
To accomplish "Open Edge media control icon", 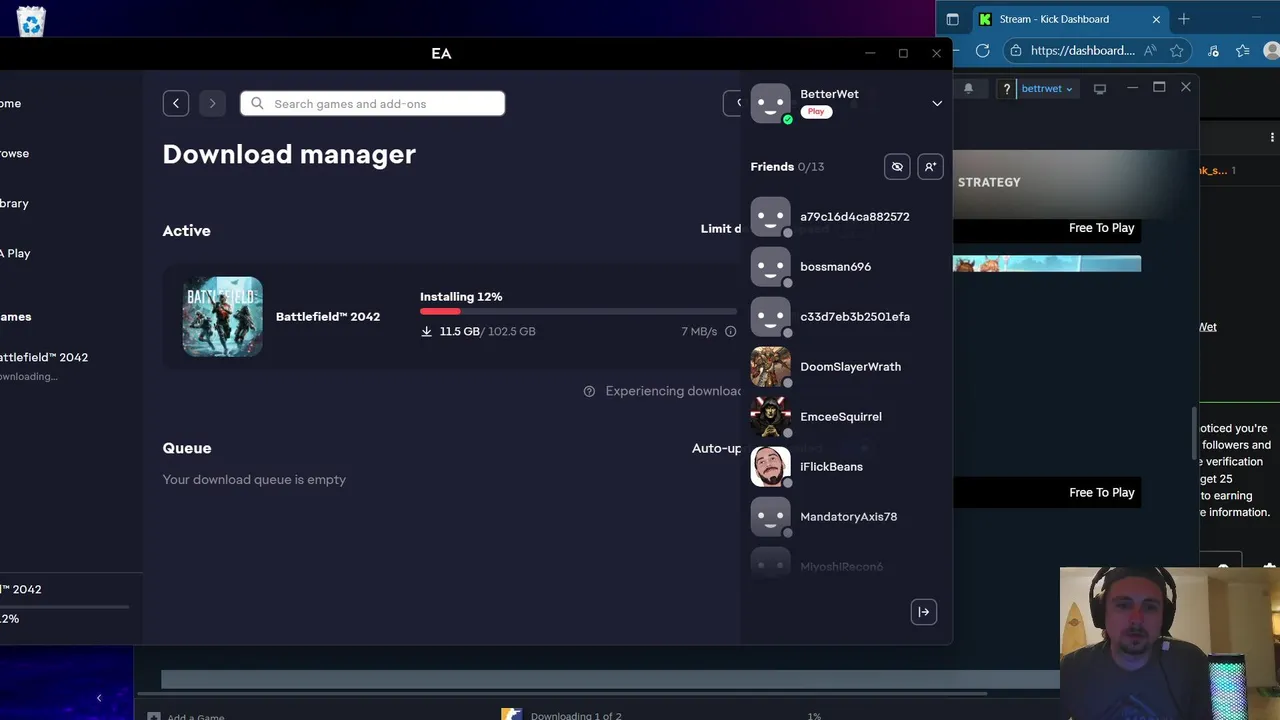I will click(x=1213, y=50).
